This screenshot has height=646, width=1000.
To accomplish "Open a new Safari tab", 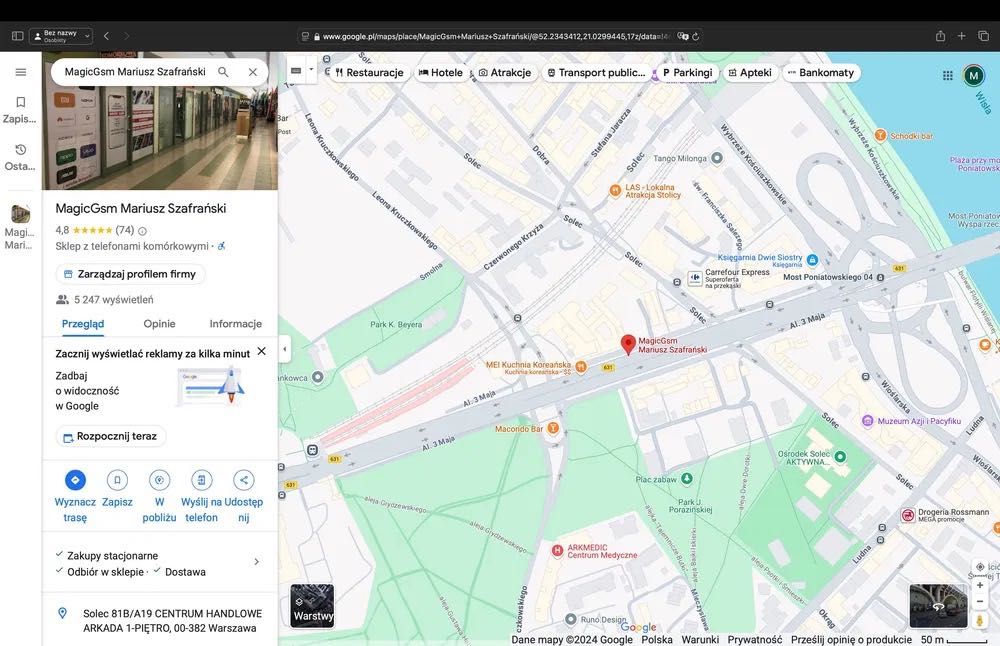I will click(x=962, y=36).
